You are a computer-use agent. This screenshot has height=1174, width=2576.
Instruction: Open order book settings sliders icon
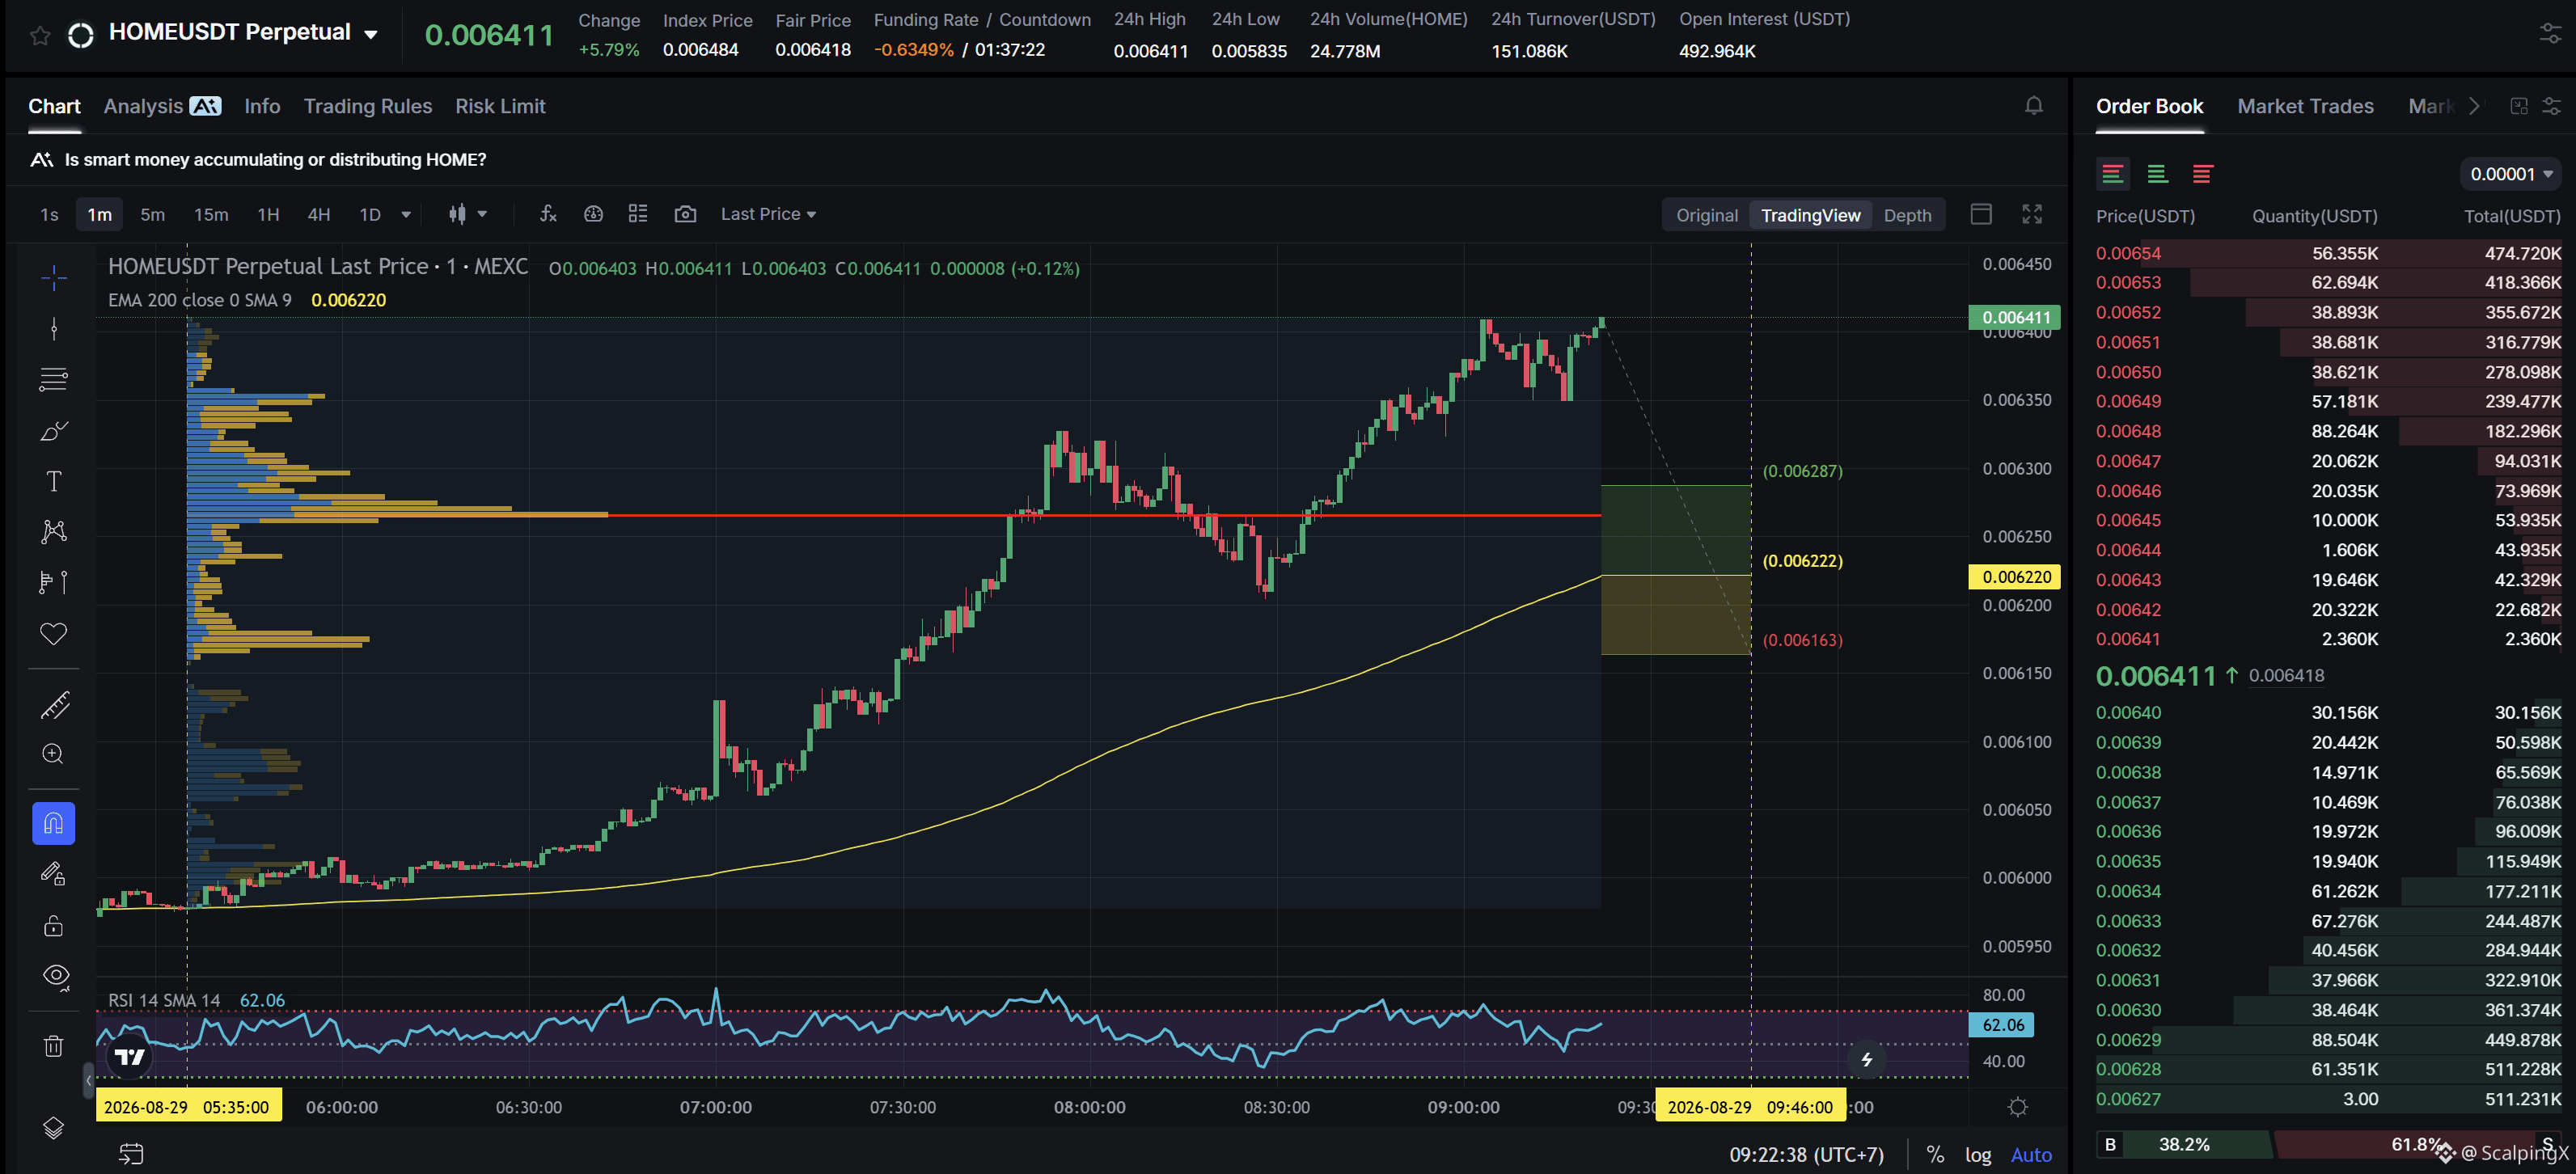(x=2551, y=106)
